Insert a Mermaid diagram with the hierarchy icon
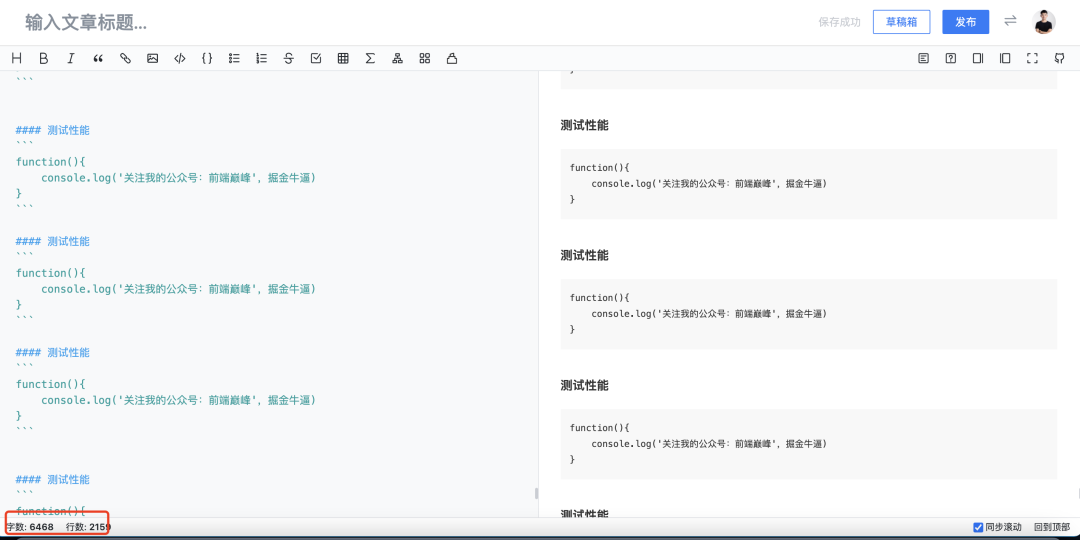Viewport: 1080px width, 540px height. (397, 59)
